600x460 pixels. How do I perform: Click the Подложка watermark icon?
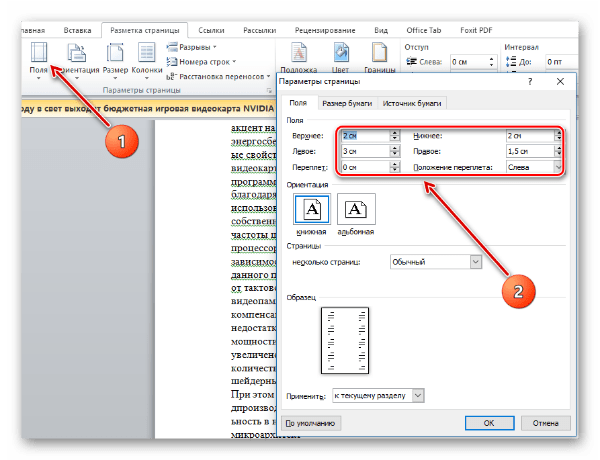(299, 55)
